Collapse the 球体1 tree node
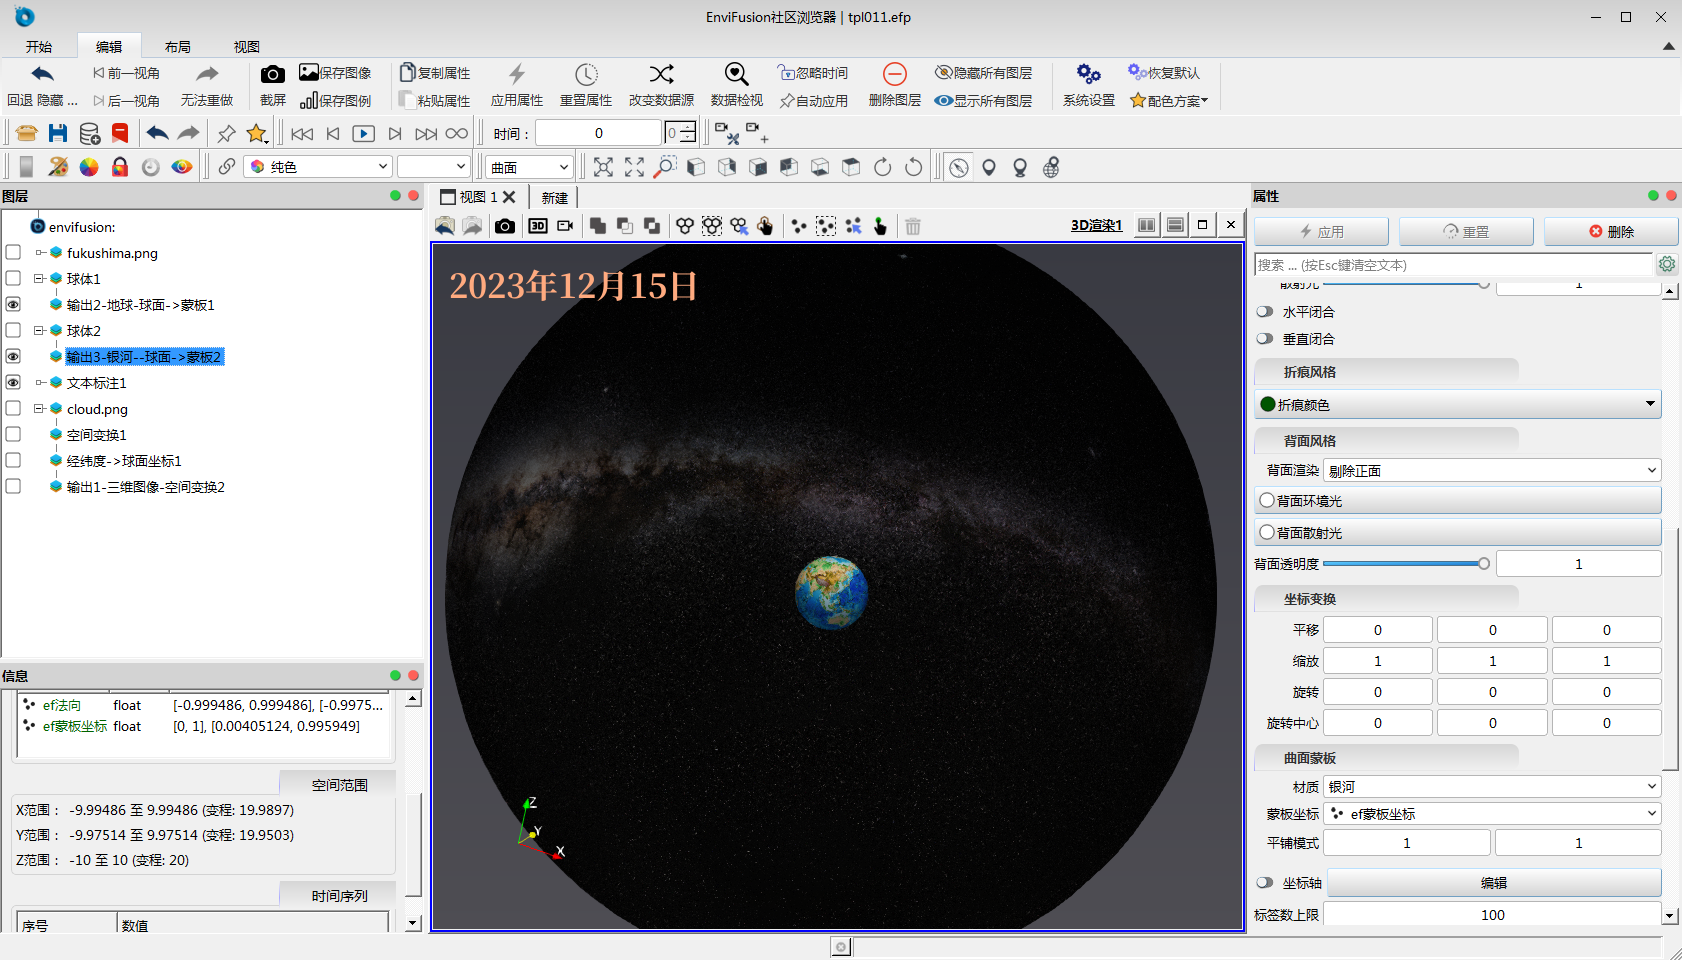Screen dimensions: 1682x960 pyautogui.click(x=39, y=278)
